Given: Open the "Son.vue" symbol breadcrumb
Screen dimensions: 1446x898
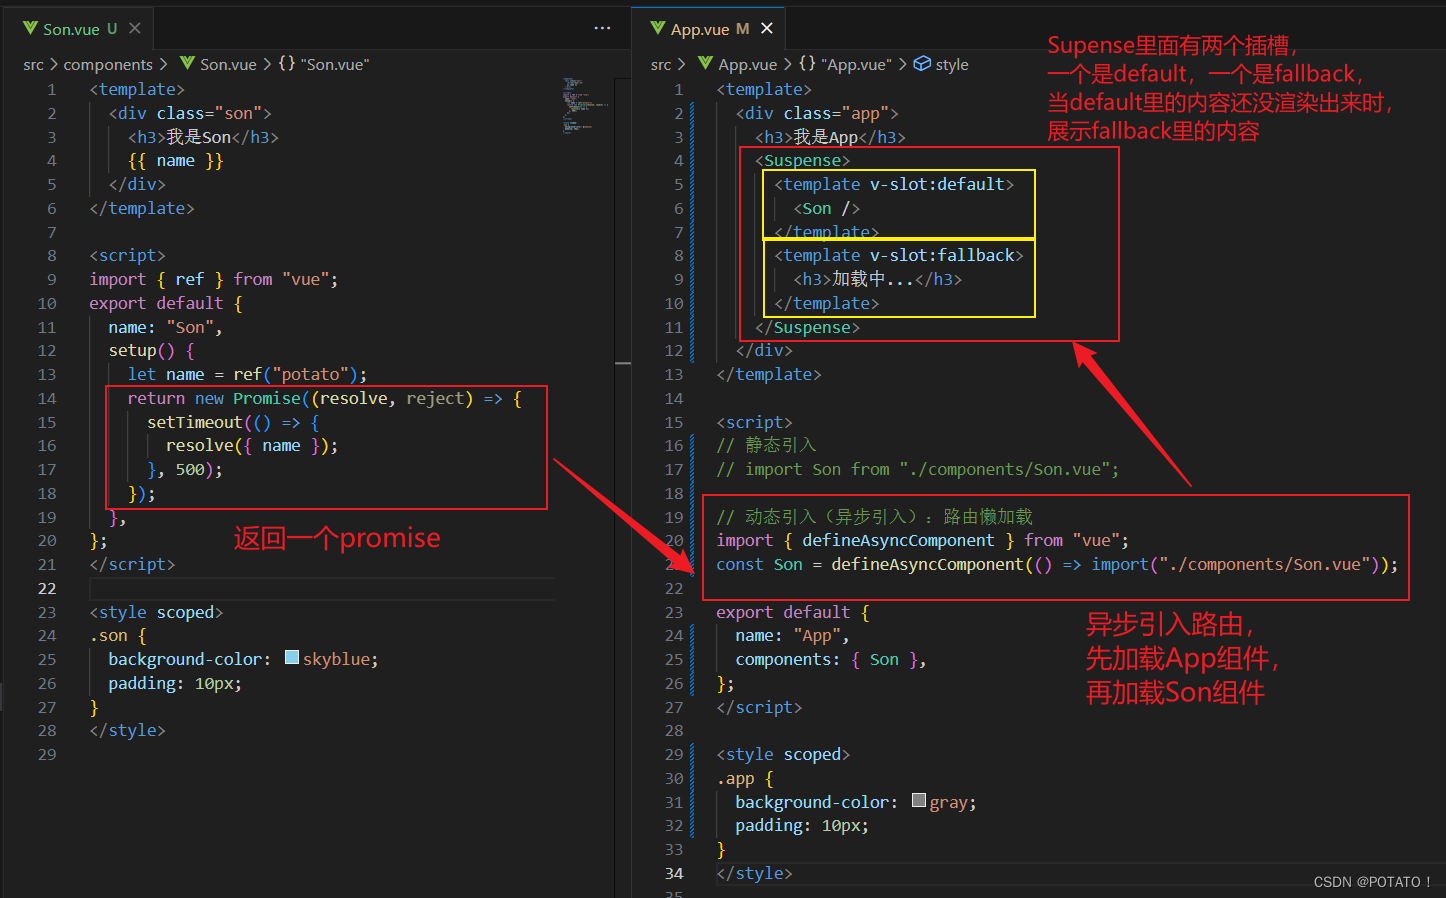Looking at the screenshot, I should (x=335, y=64).
